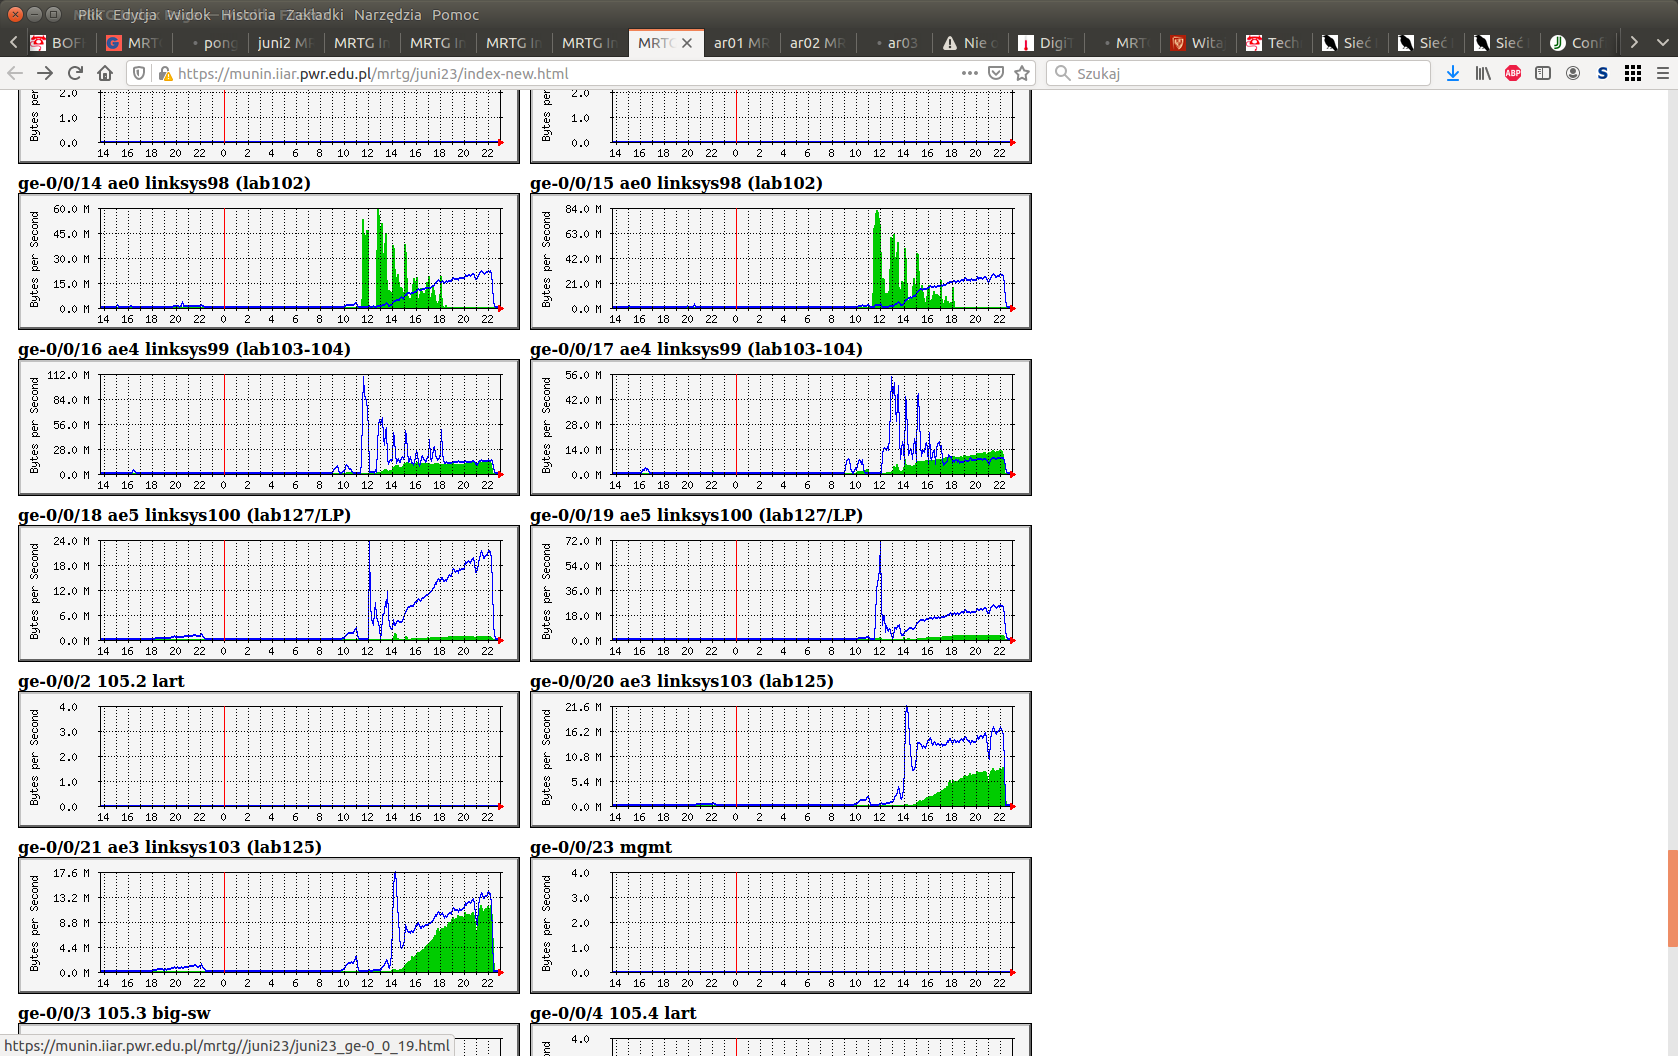Open the Adblock Plus extension icon
This screenshot has width=1678, height=1056.
coord(1513,73)
